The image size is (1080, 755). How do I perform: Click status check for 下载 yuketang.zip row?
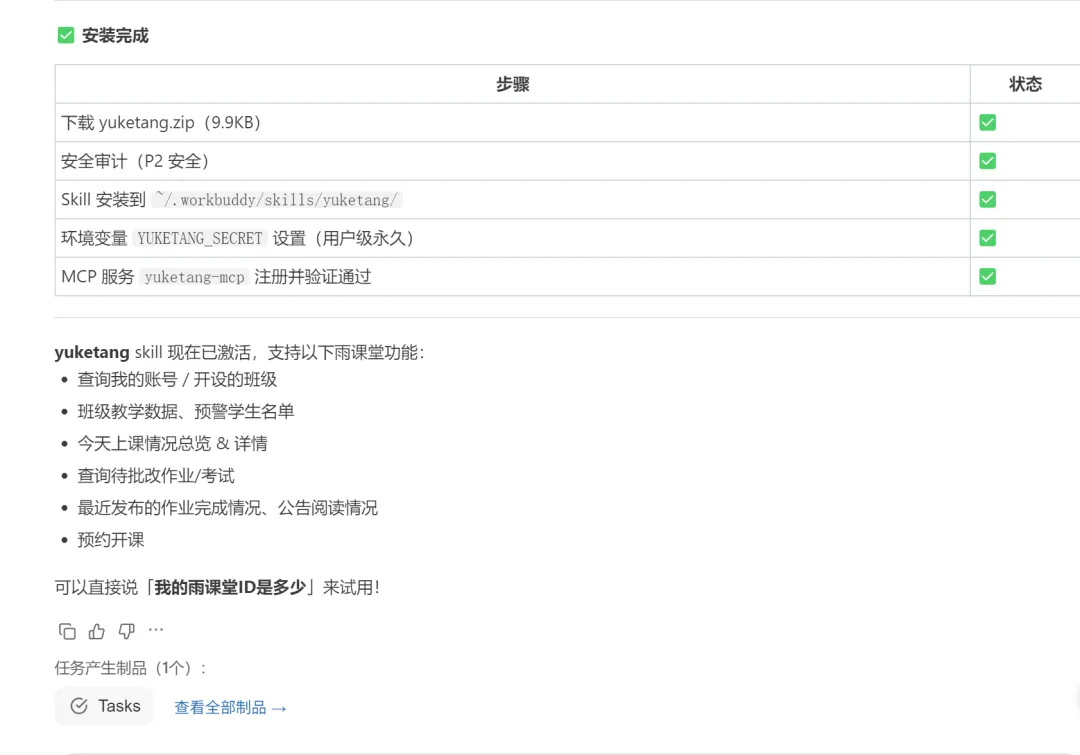click(x=987, y=123)
